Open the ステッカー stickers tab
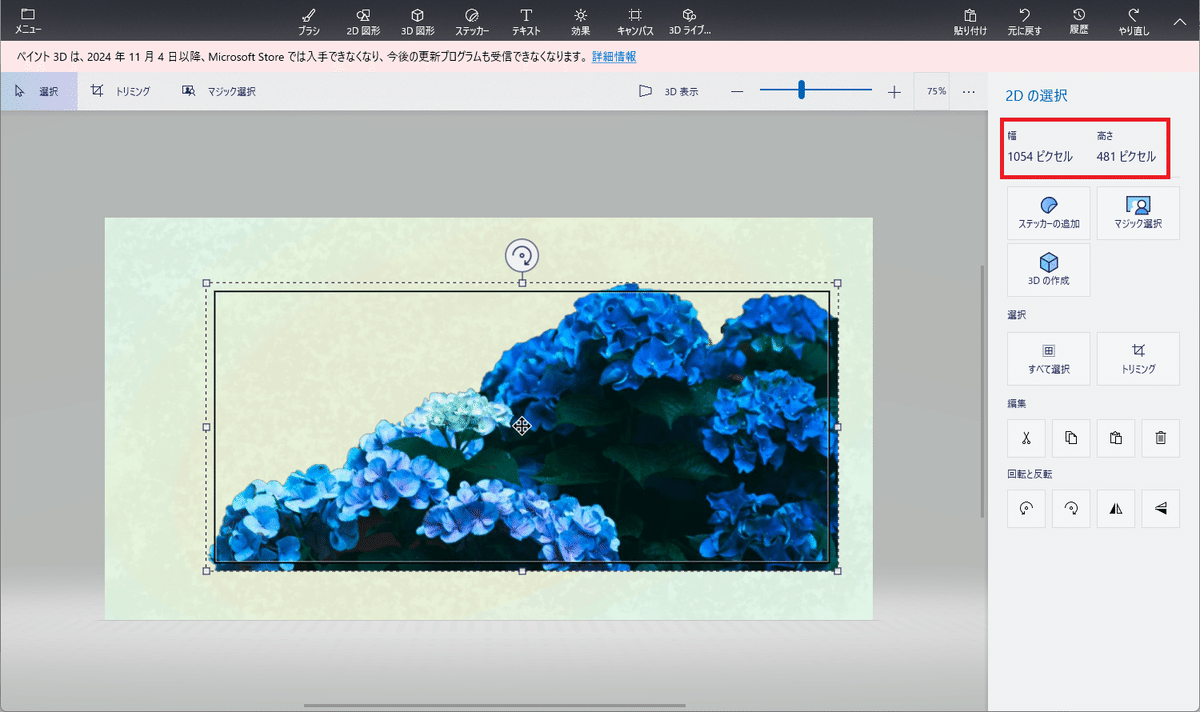Image resolution: width=1200 pixels, height=712 pixels. click(472, 21)
